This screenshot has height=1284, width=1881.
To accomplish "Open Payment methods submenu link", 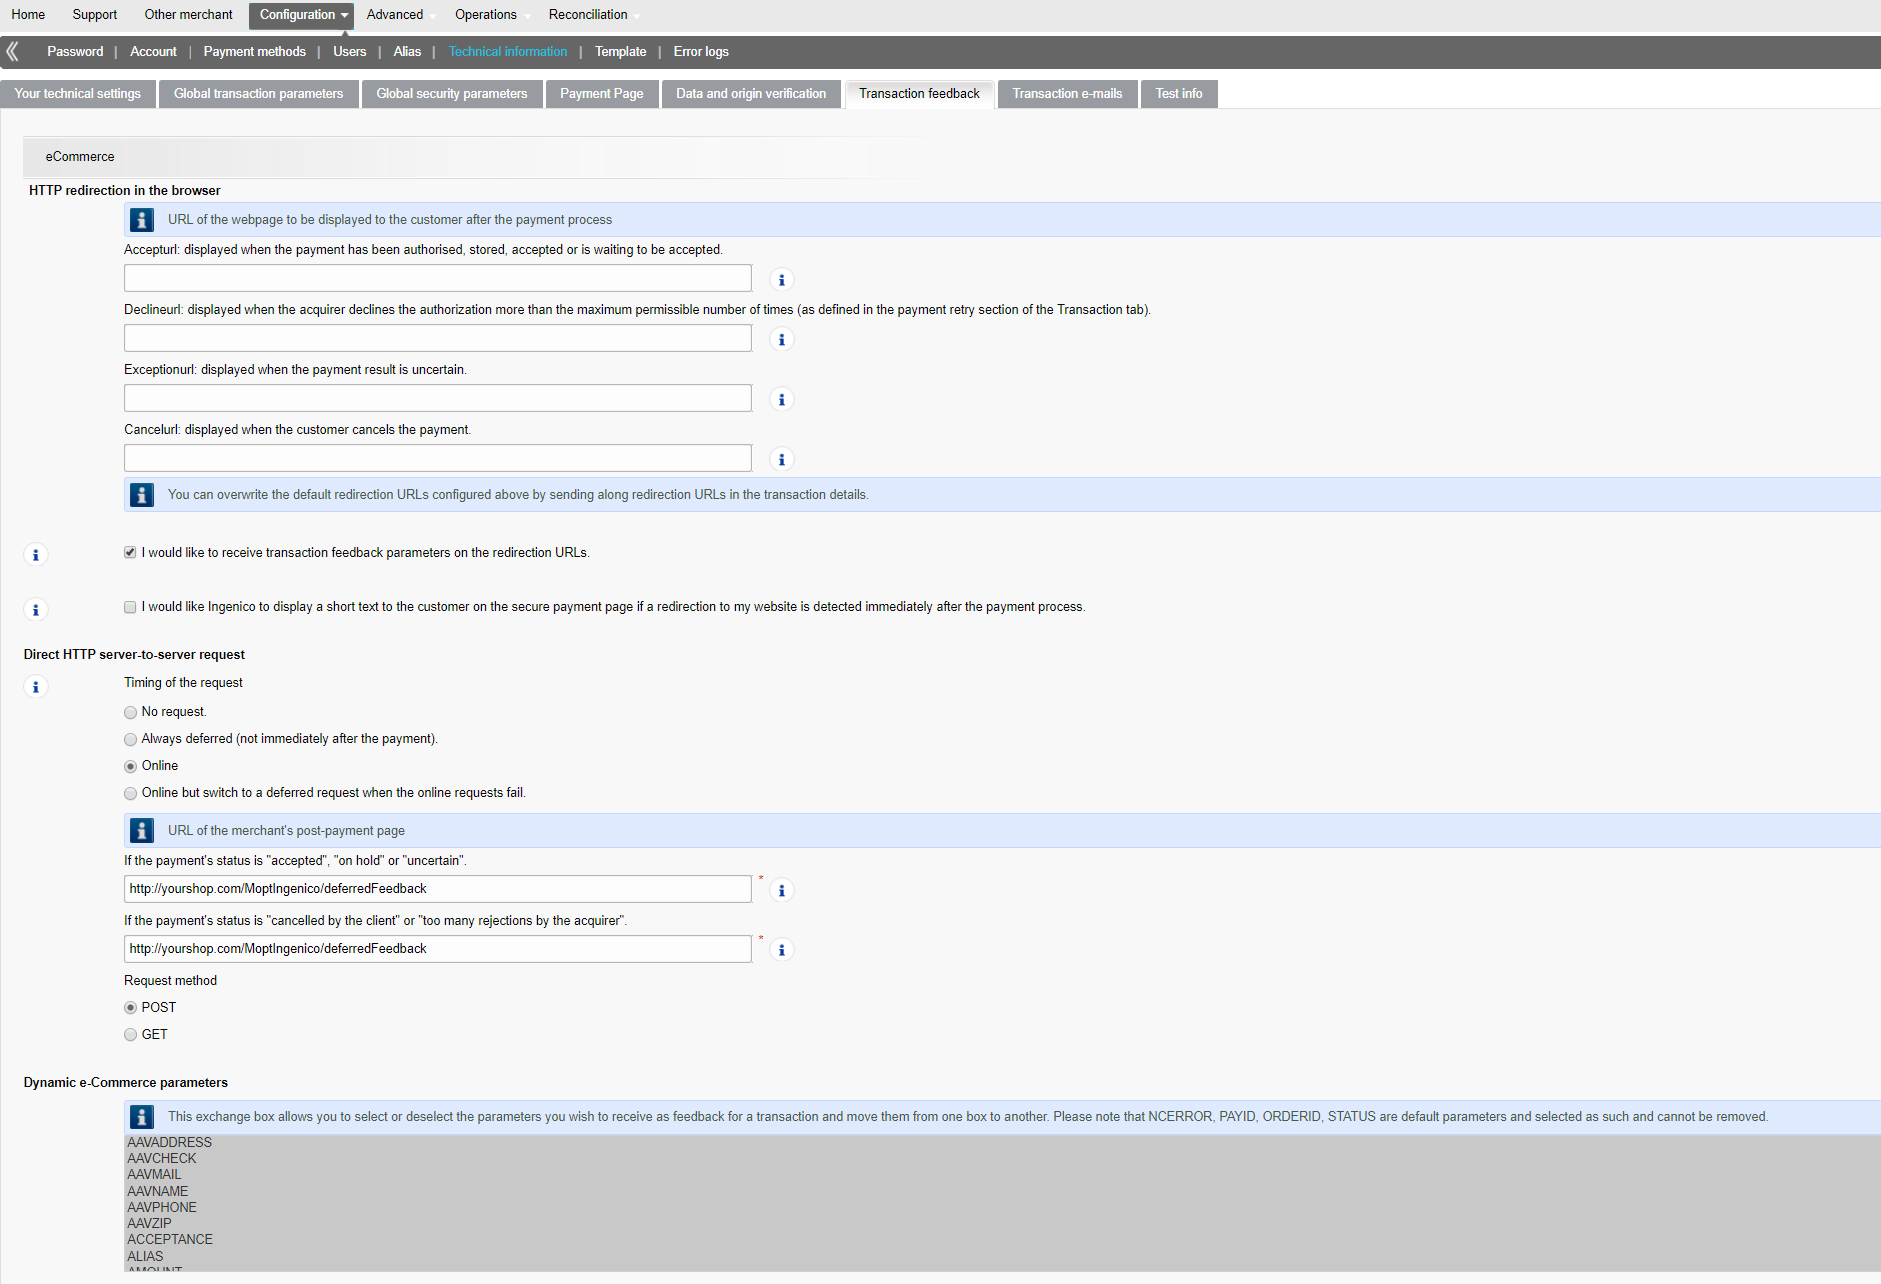I will (x=255, y=52).
